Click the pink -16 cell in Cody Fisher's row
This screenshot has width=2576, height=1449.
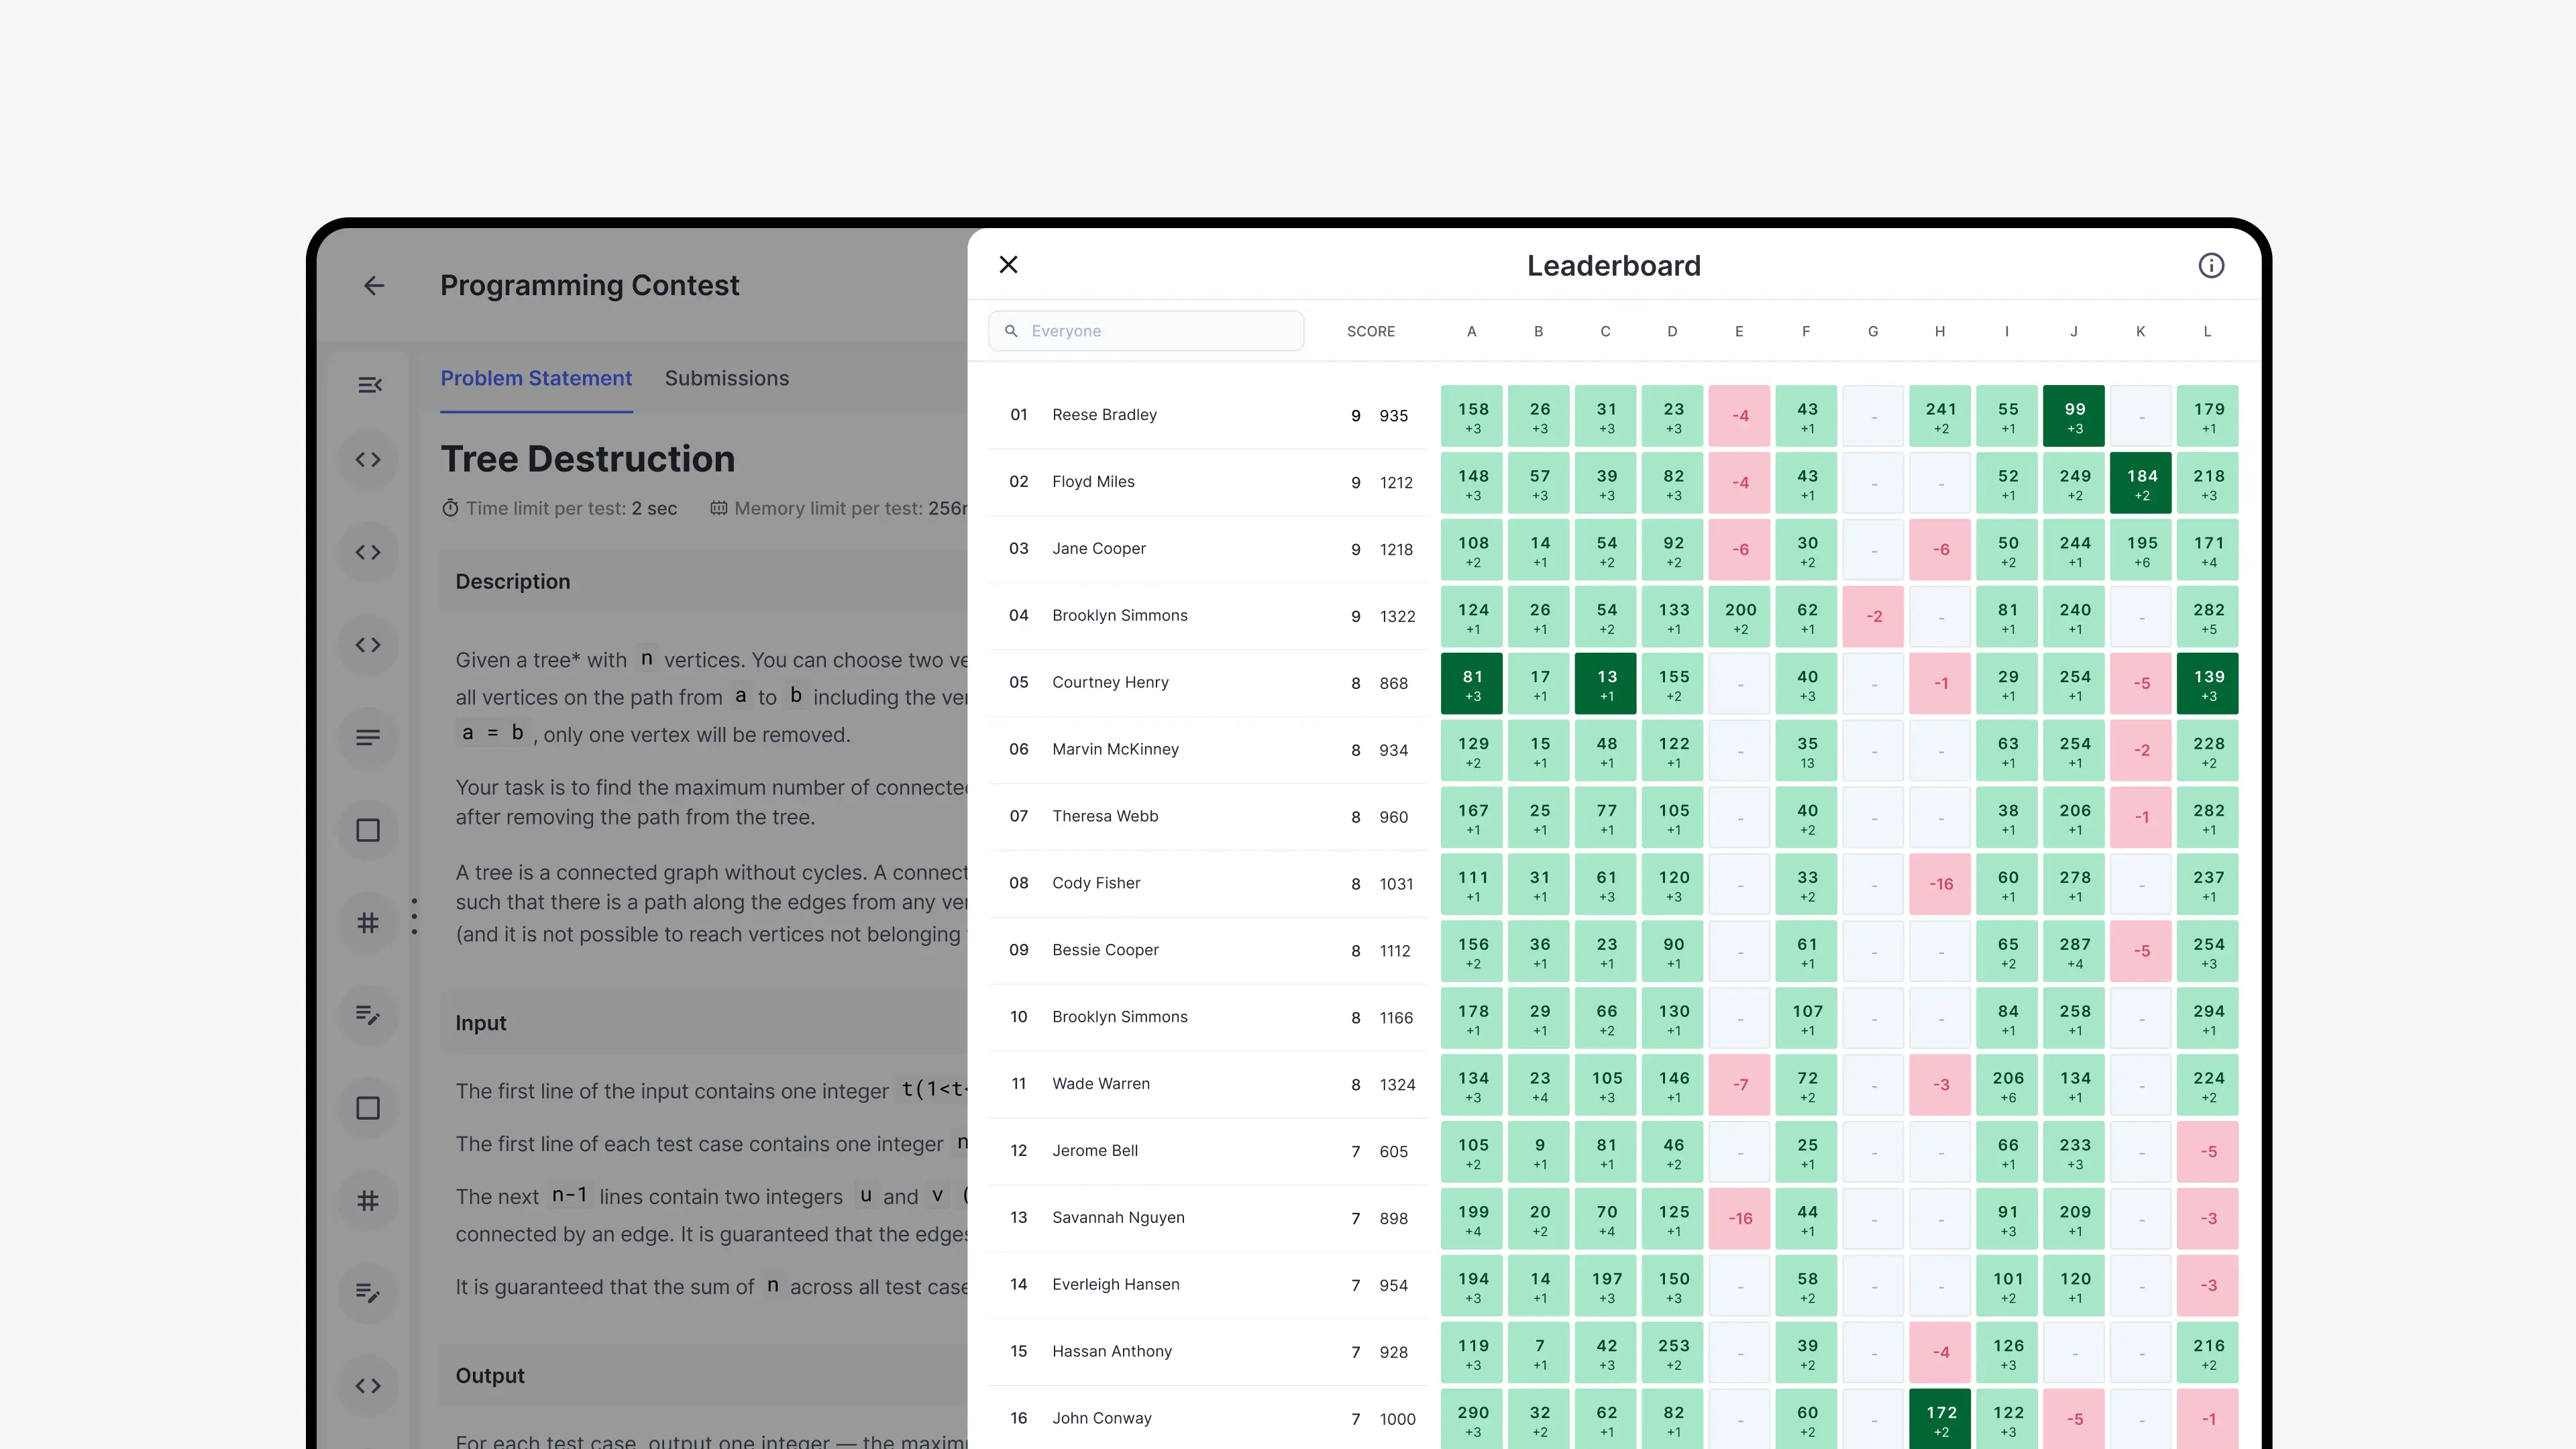1940,884
